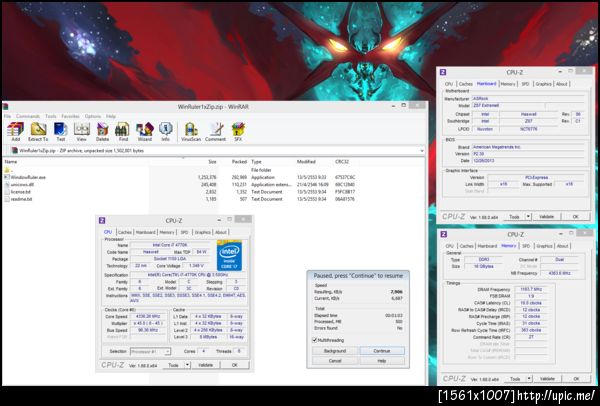
Task: Click the Help button in benchmark dialog
Action: (x=382, y=361)
